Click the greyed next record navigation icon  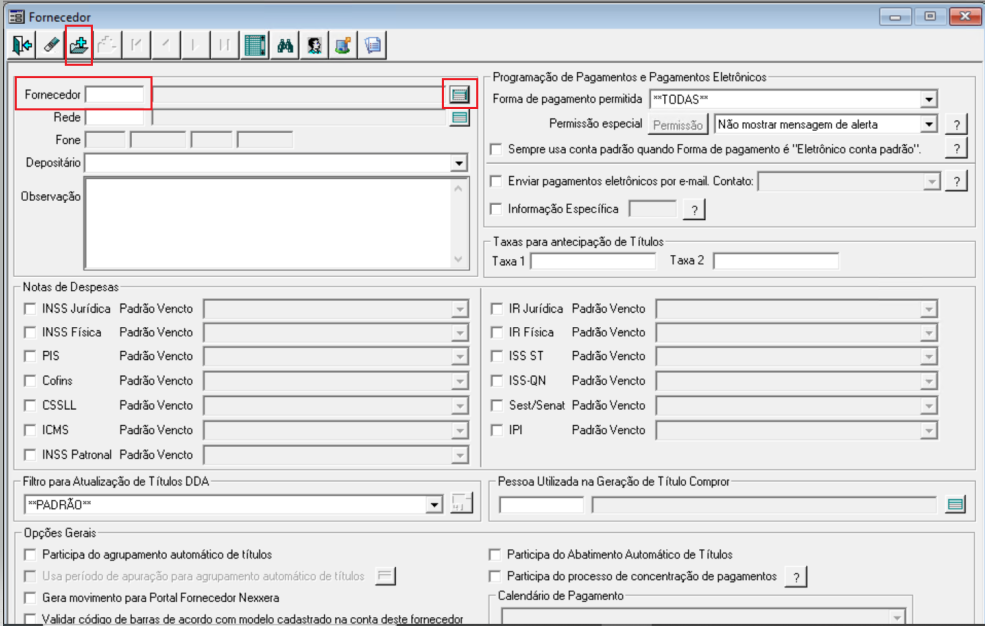pos(195,45)
